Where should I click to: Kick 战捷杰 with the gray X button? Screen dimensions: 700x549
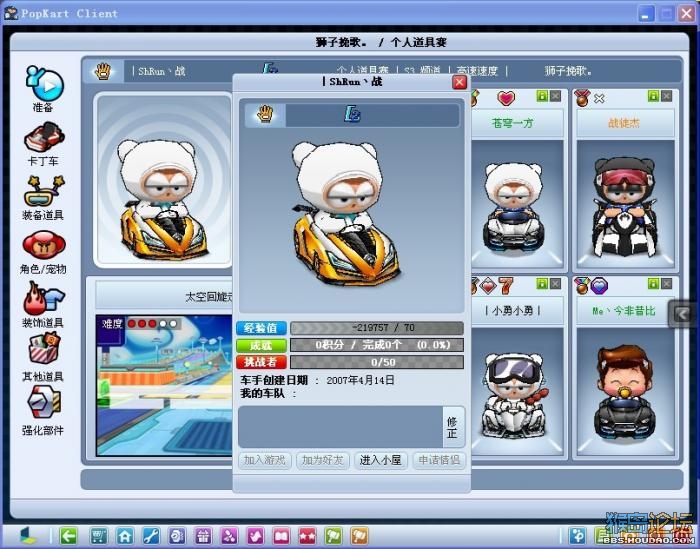pyautogui.click(x=667, y=96)
